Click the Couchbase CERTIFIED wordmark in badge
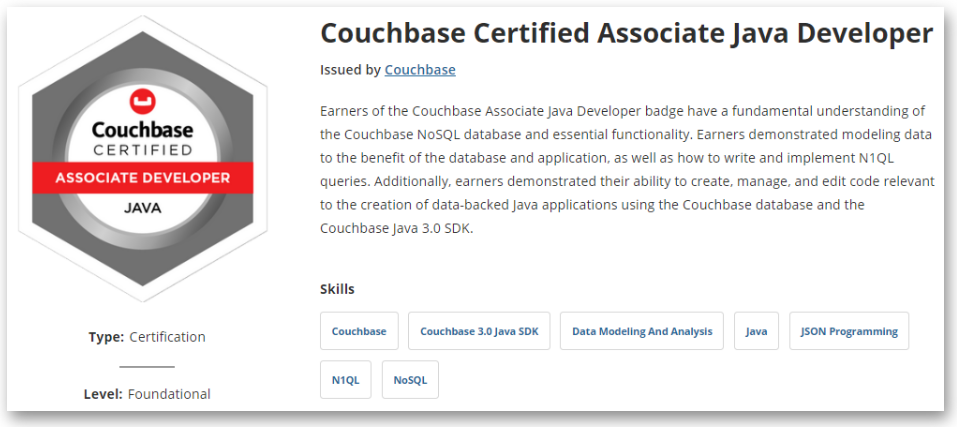 point(143,138)
